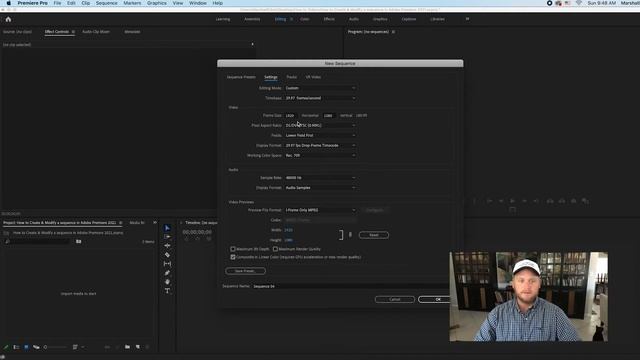
Task: Switch to the Color workspace
Action: pos(305,19)
